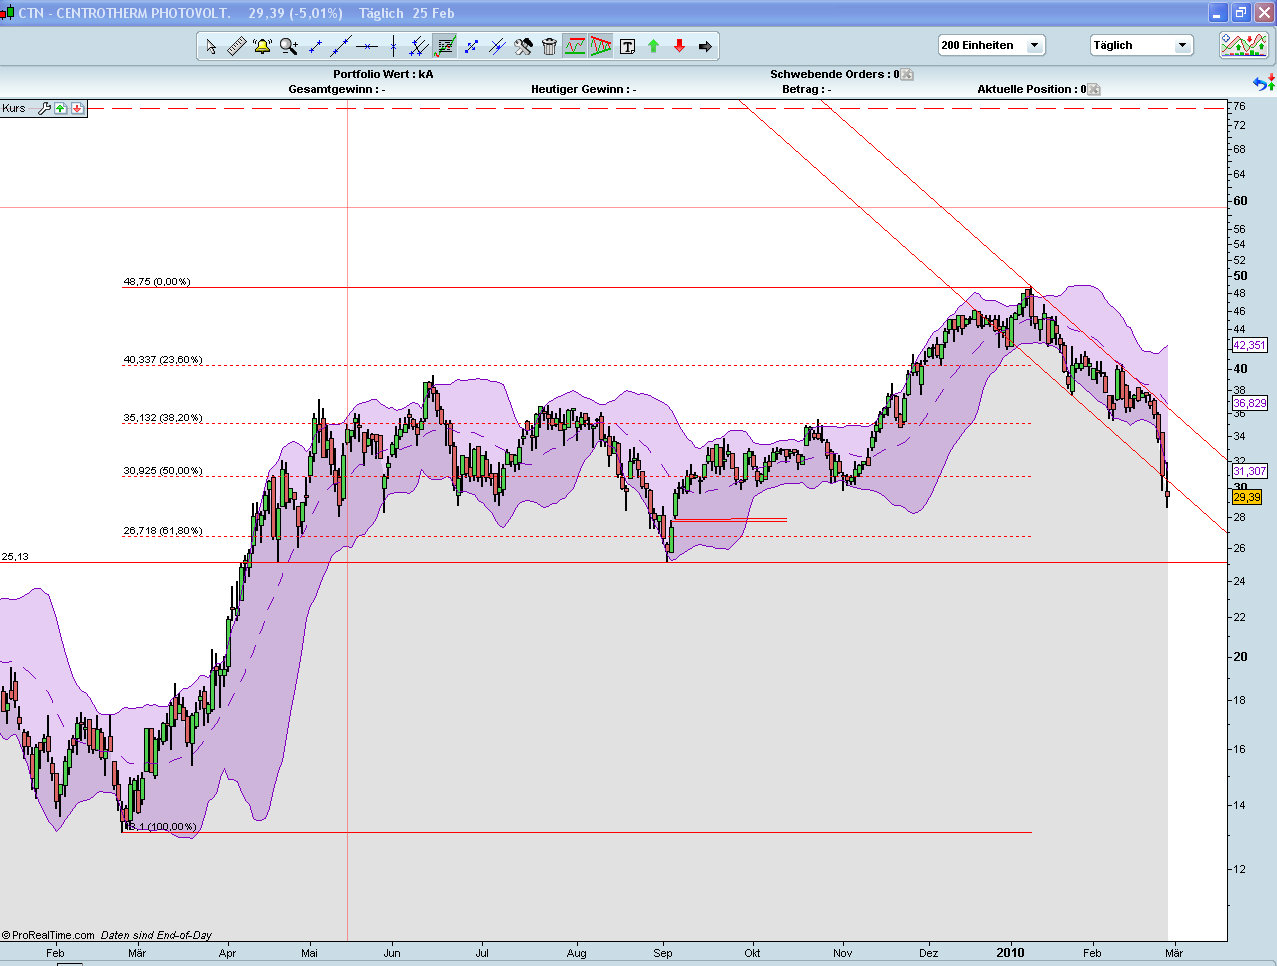Viewport: 1277px width, 966px height.
Task: Cancel pending orders beside Schwebende Orders
Action: 907,74
